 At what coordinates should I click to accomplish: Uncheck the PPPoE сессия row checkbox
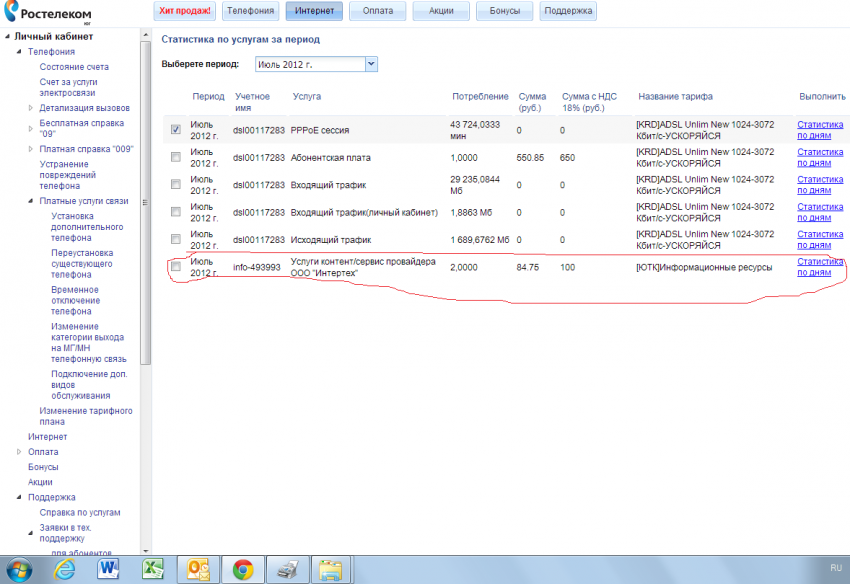(x=176, y=130)
